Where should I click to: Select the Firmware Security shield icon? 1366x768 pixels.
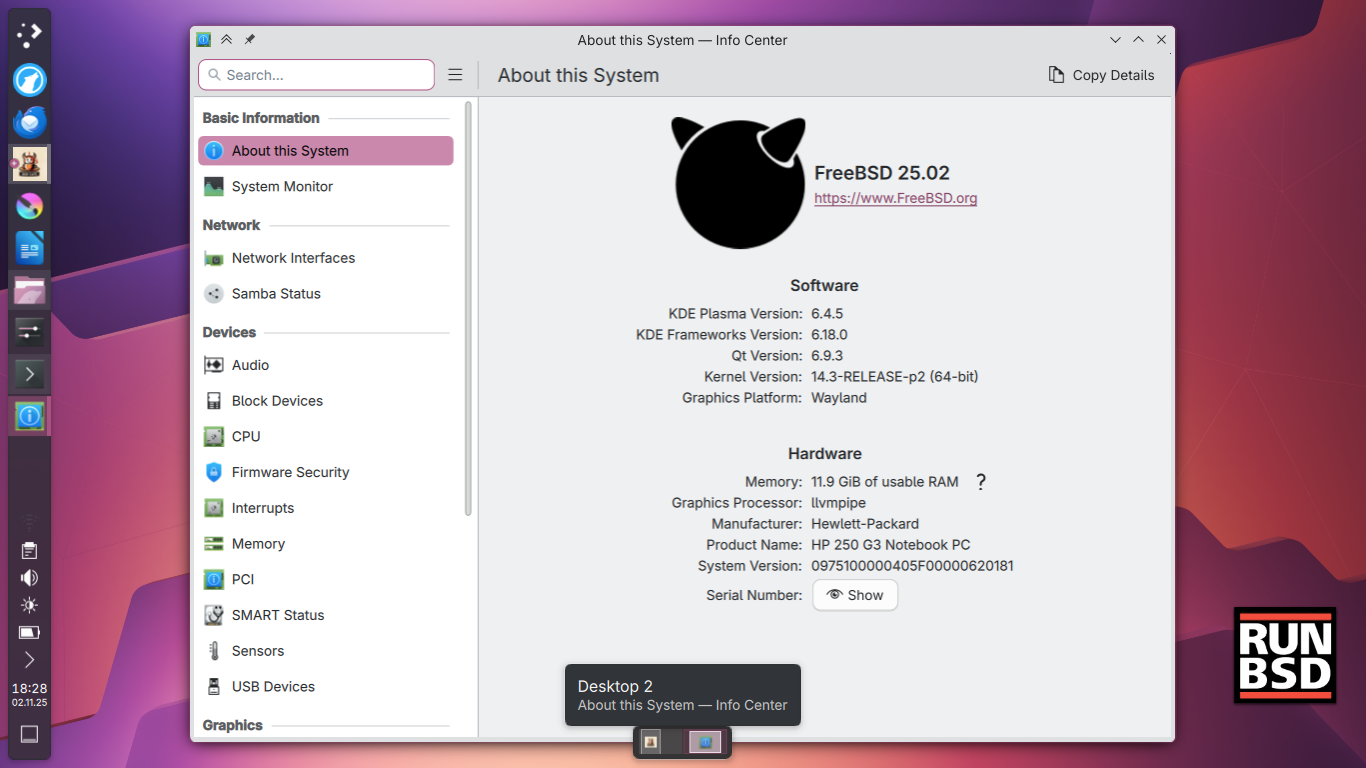[213, 472]
